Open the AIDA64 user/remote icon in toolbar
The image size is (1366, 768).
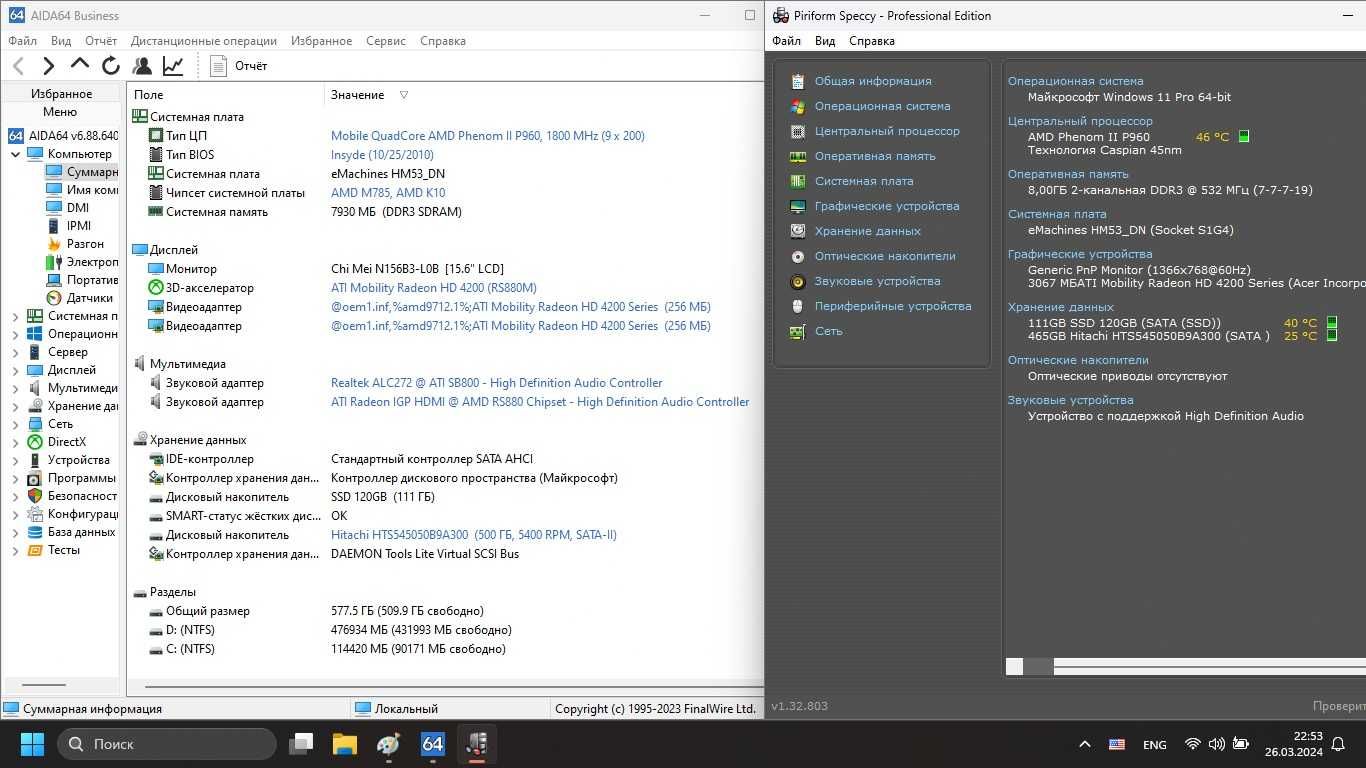[142, 66]
